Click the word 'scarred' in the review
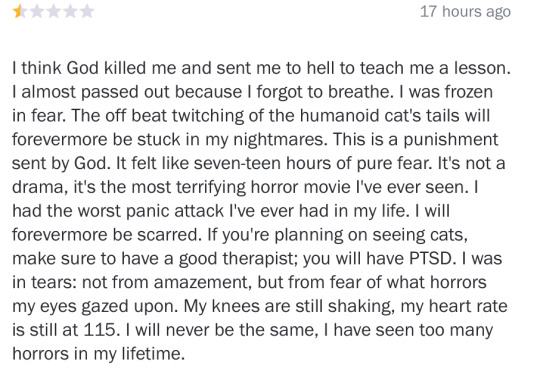 (168, 235)
